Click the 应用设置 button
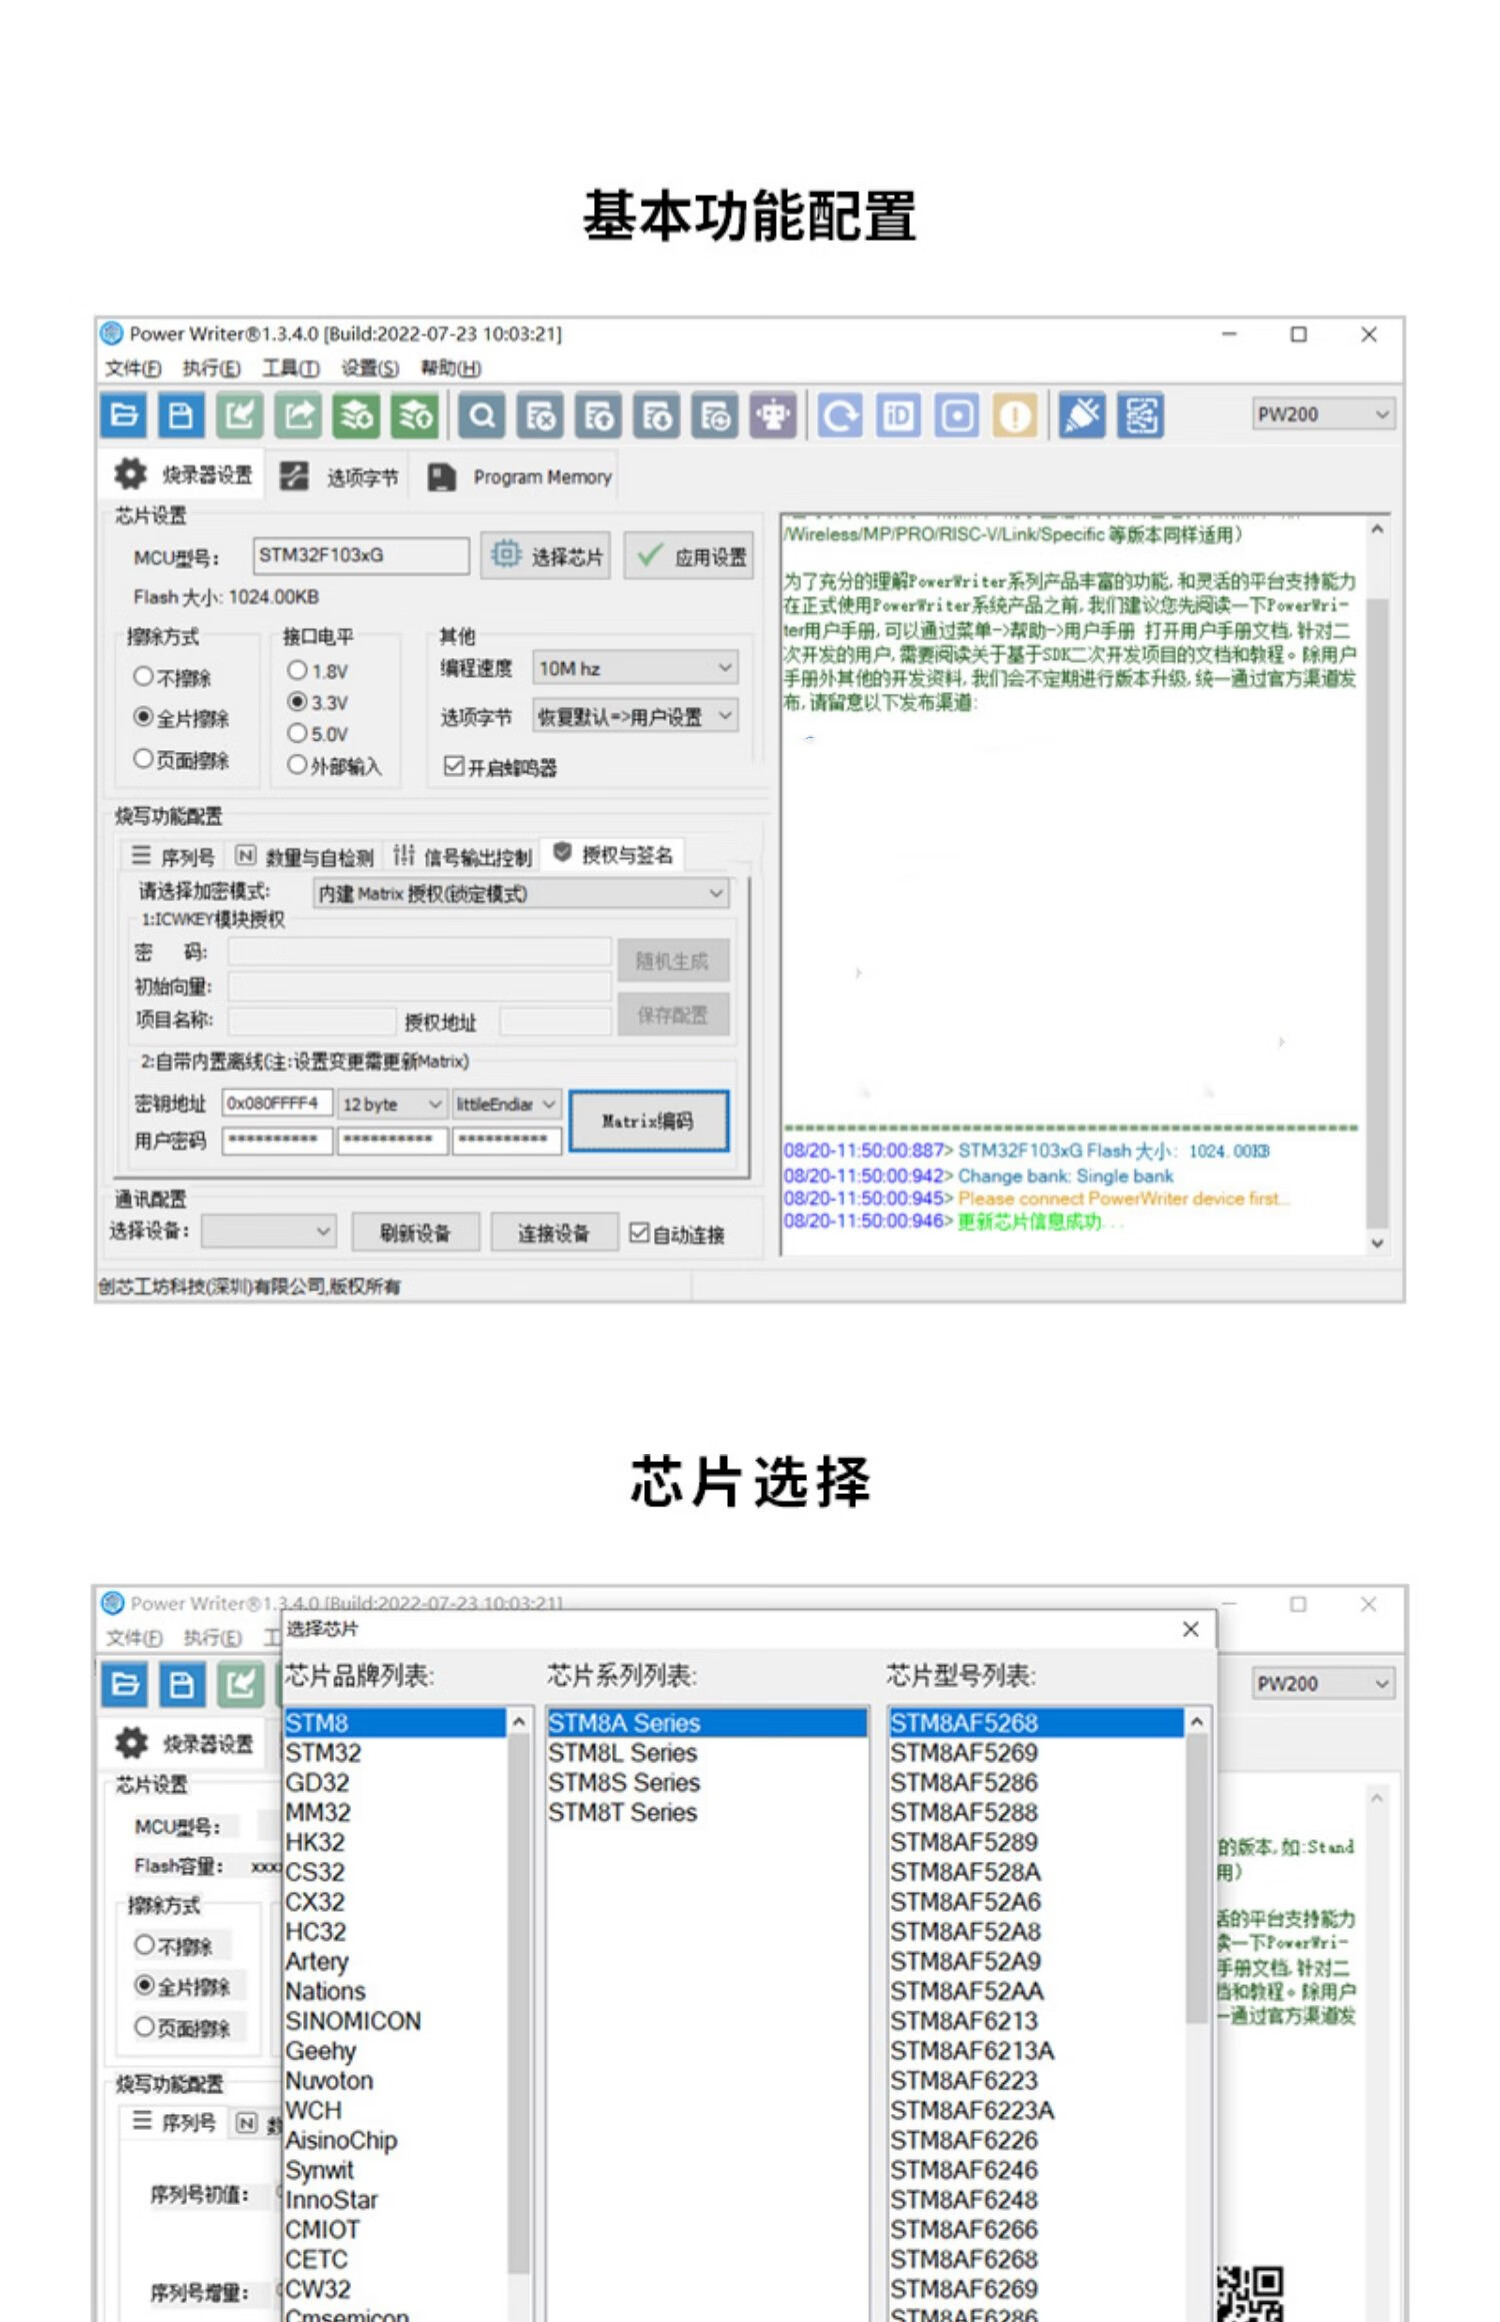Screen dimensions: 1500x2322 click(x=690, y=555)
